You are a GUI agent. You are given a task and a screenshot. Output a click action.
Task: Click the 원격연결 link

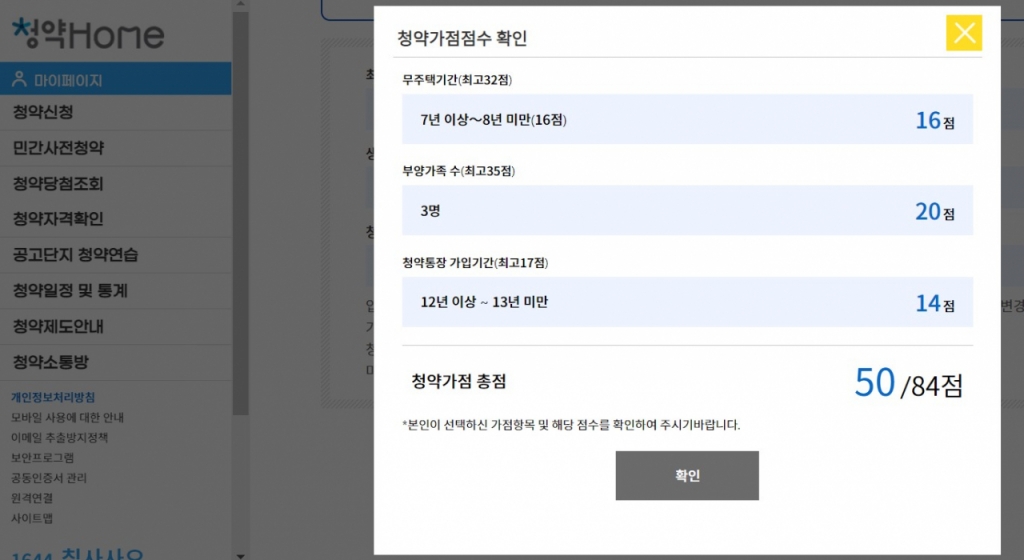click(x=32, y=498)
